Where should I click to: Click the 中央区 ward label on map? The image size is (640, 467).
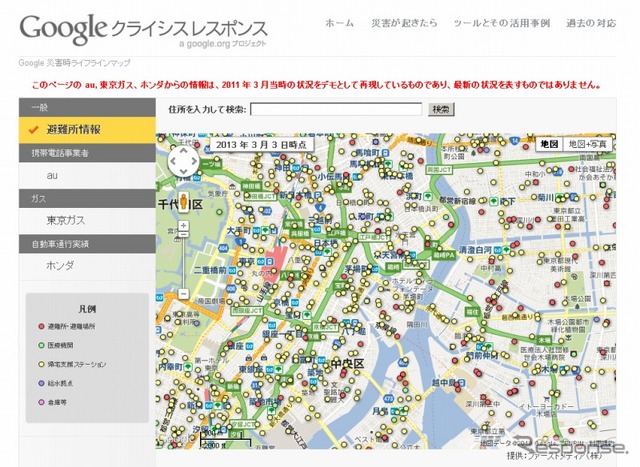pyautogui.click(x=348, y=363)
